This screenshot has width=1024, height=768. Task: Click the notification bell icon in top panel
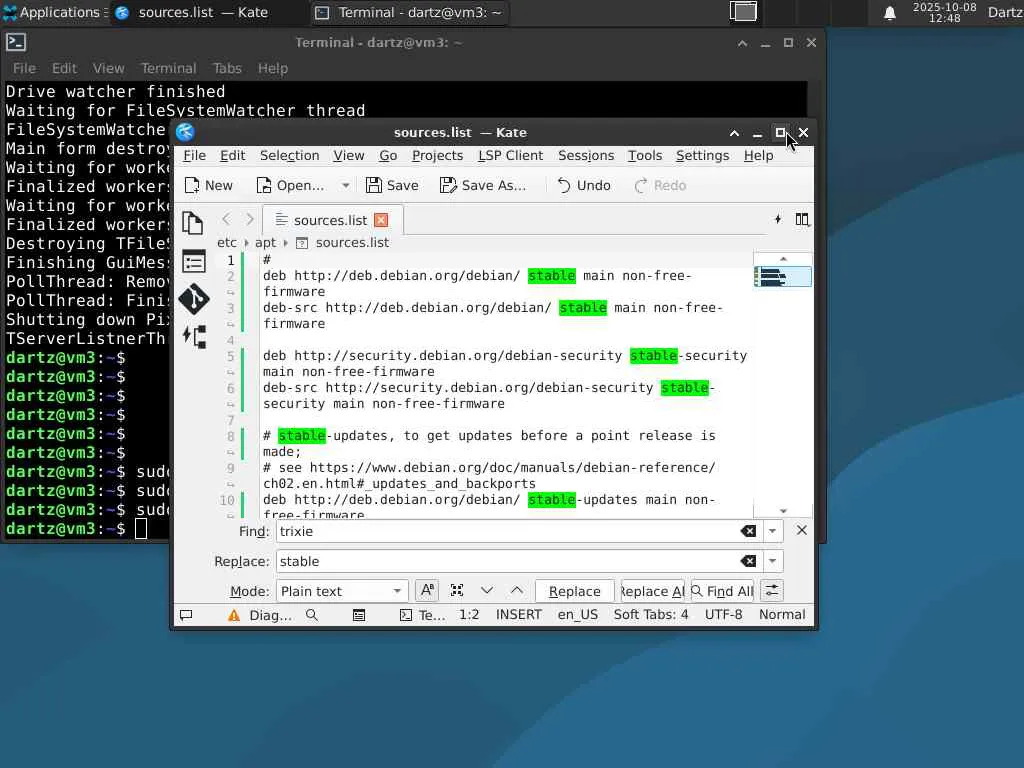click(x=889, y=13)
